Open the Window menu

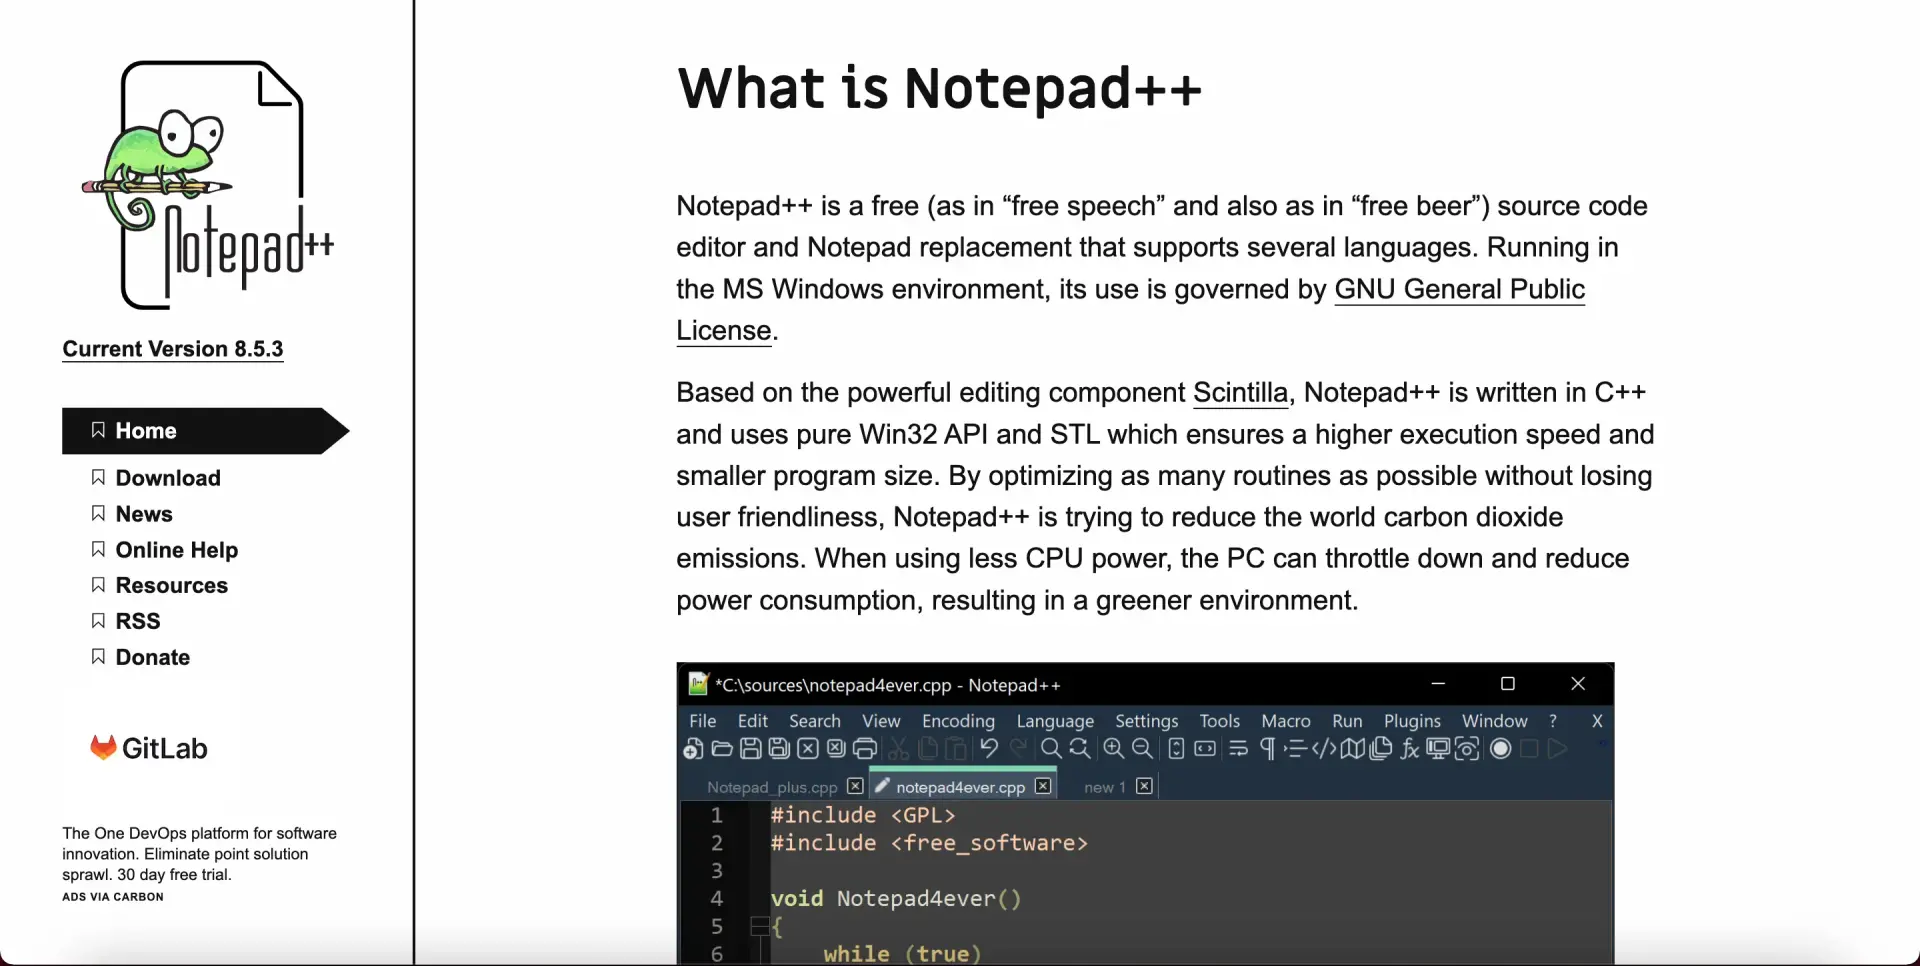coord(1494,721)
